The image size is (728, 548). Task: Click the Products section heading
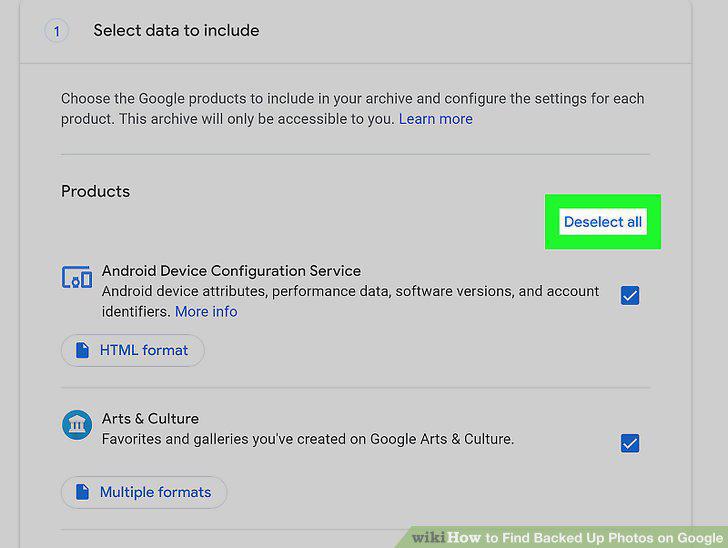(x=96, y=191)
